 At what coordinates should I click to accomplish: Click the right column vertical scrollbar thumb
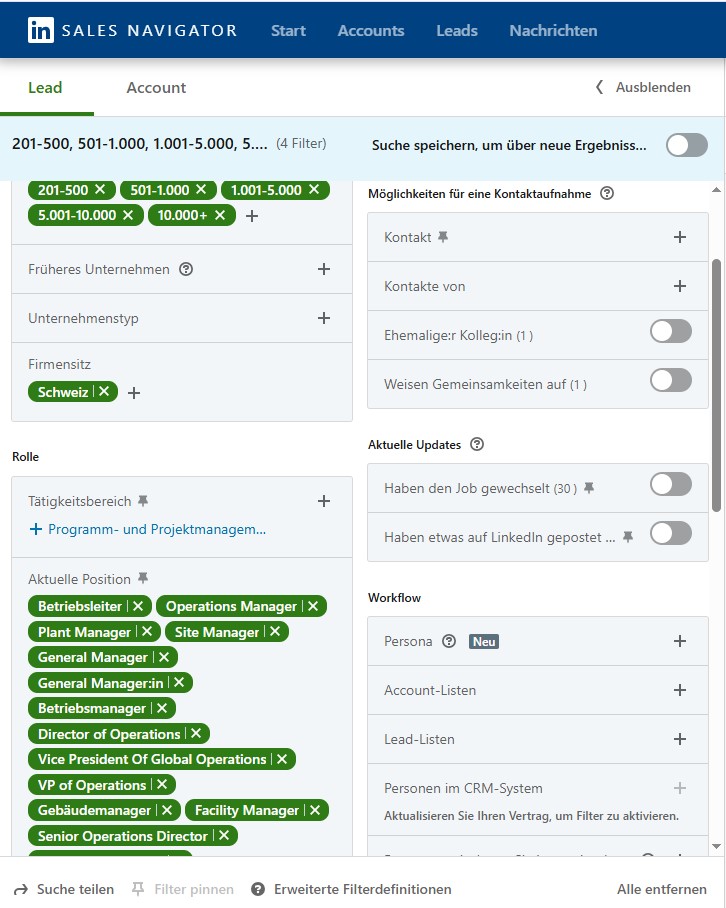point(716,385)
